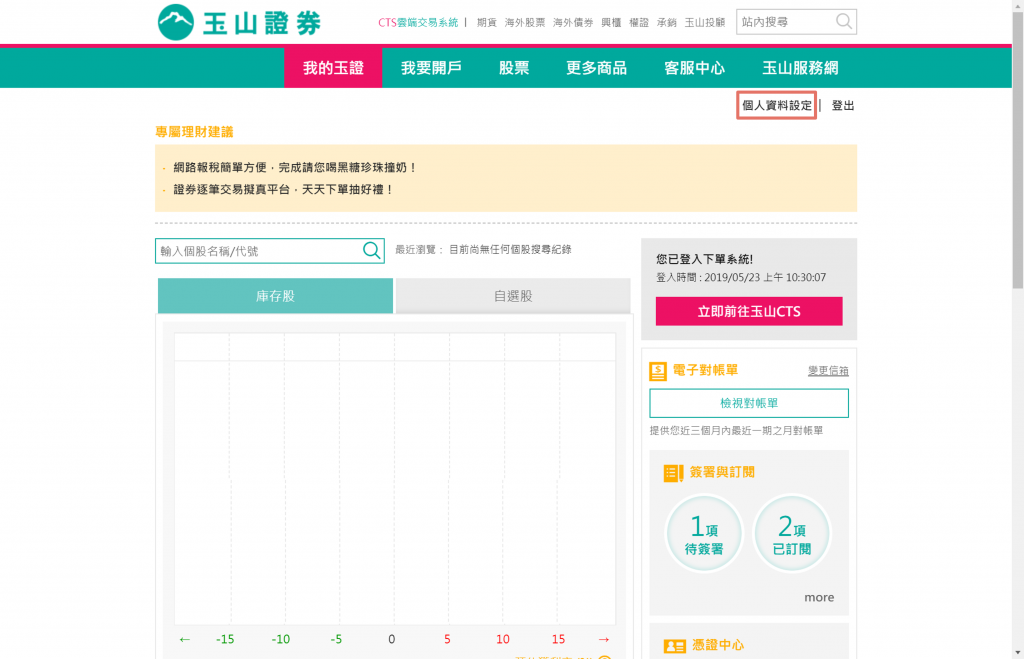
Task: Click the 登入時間 timestamp text
Action: pyautogui.click(x=741, y=278)
